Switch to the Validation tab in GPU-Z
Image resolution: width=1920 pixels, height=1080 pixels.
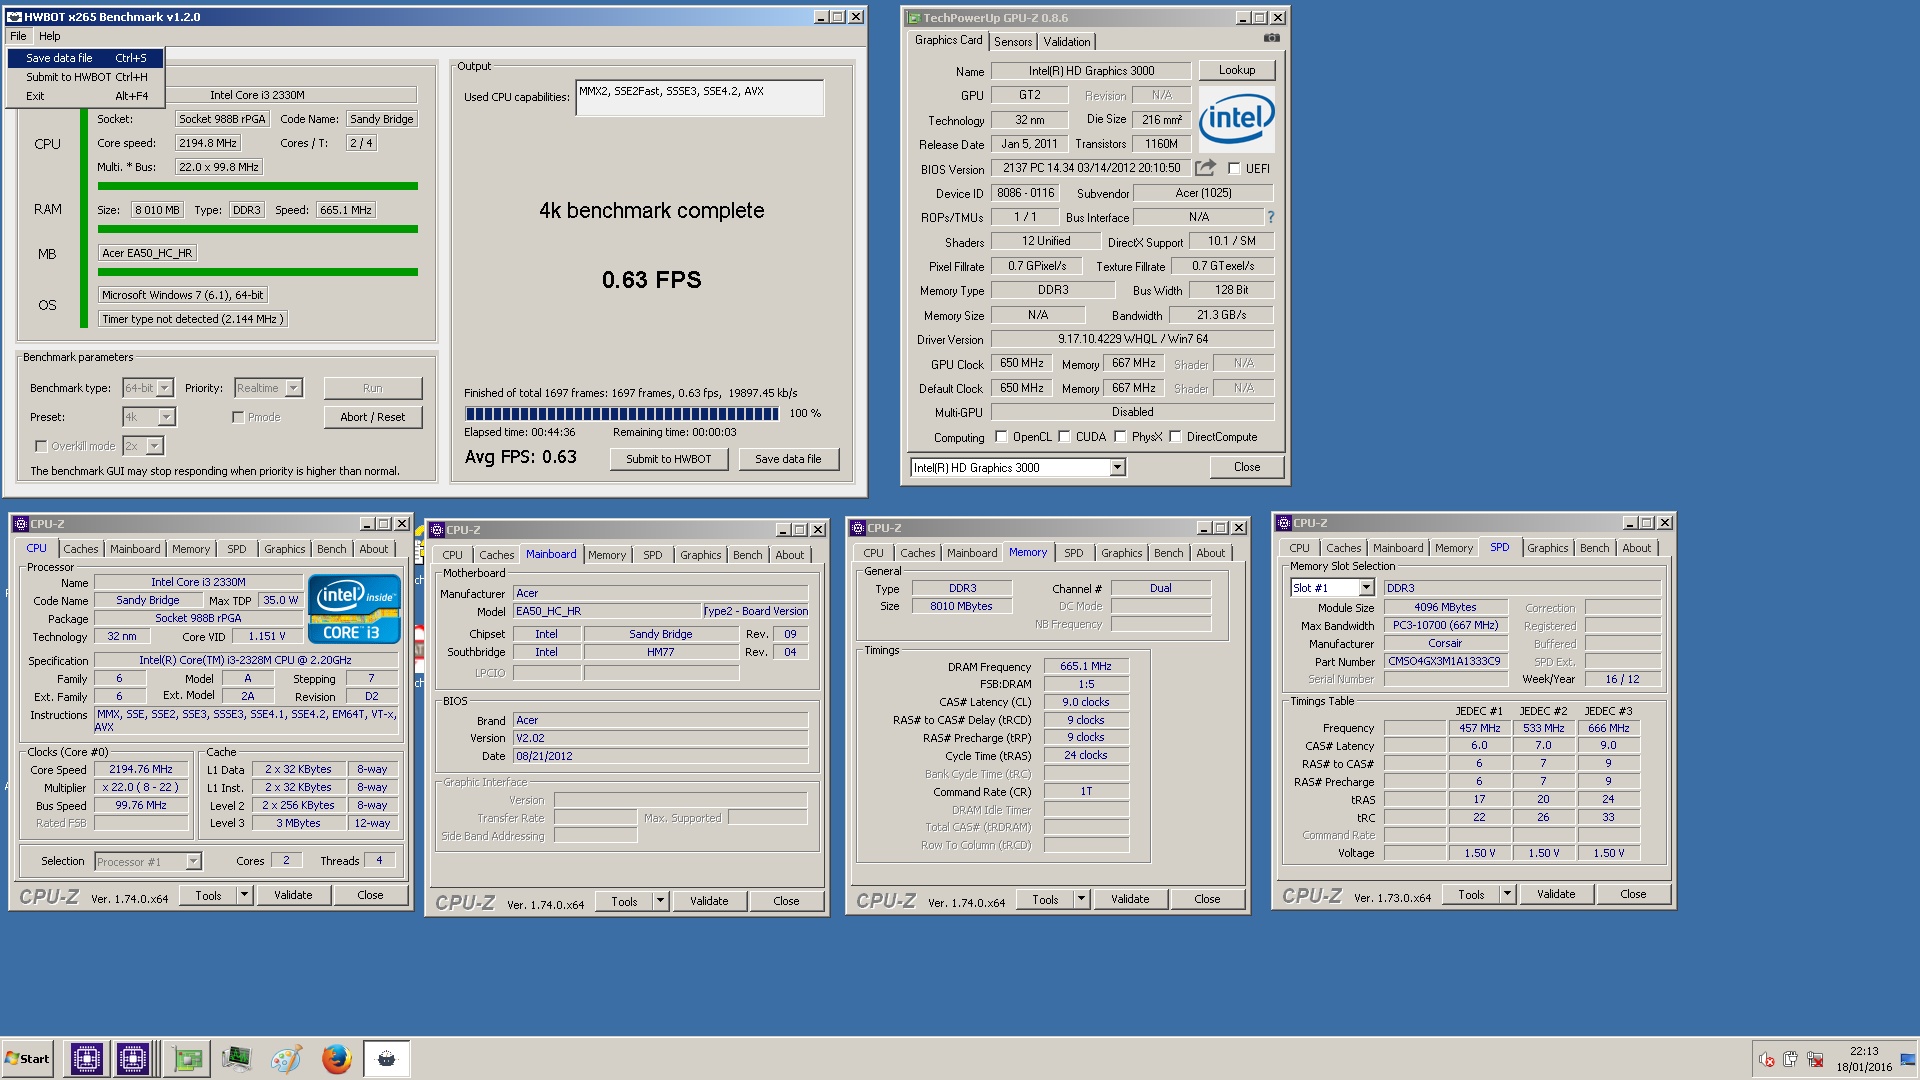click(1066, 42)
